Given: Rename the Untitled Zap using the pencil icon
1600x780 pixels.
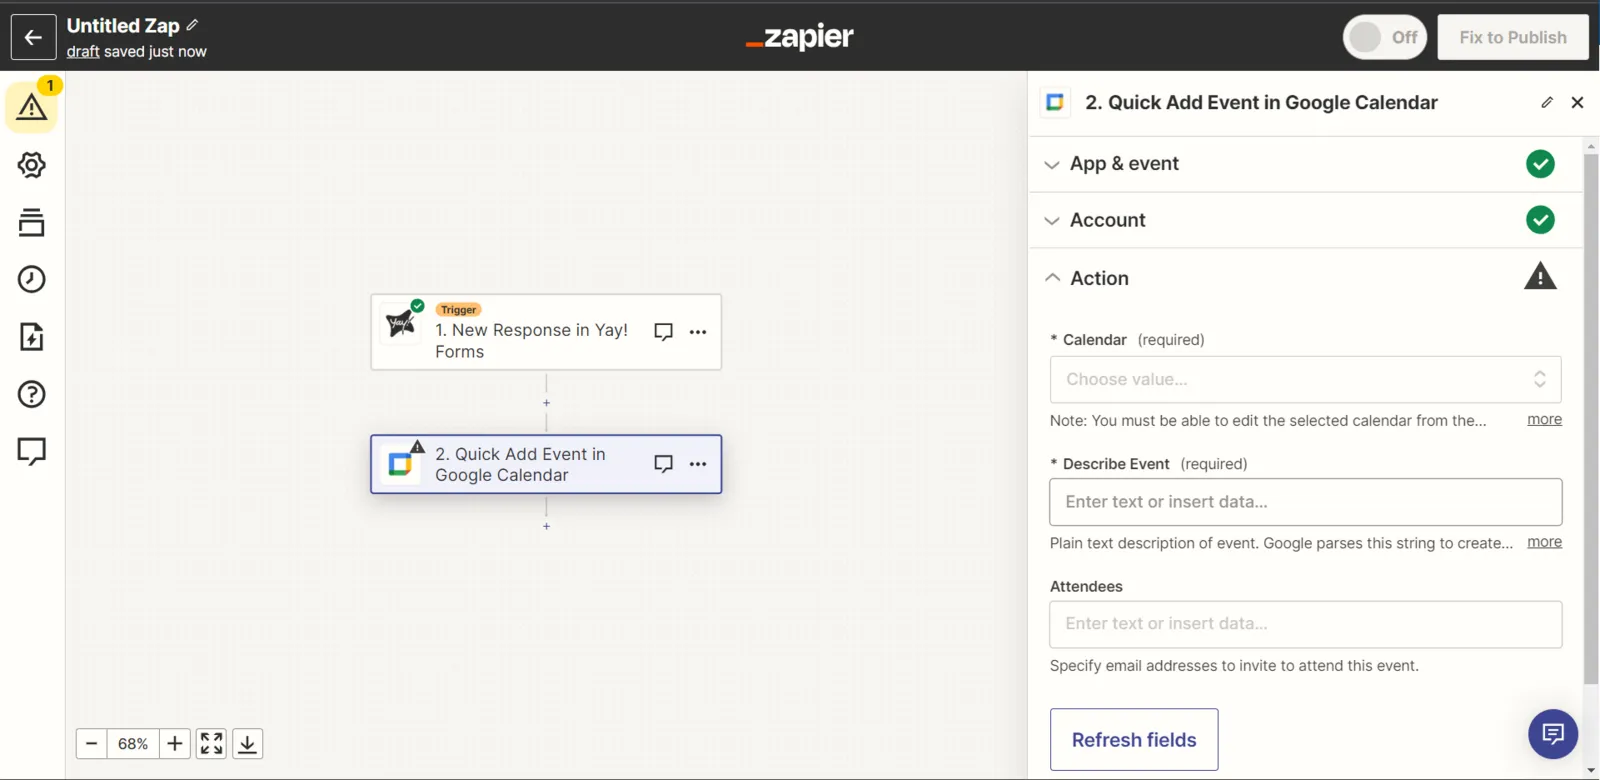Looking at the screenshot, I should click(192, 25).
